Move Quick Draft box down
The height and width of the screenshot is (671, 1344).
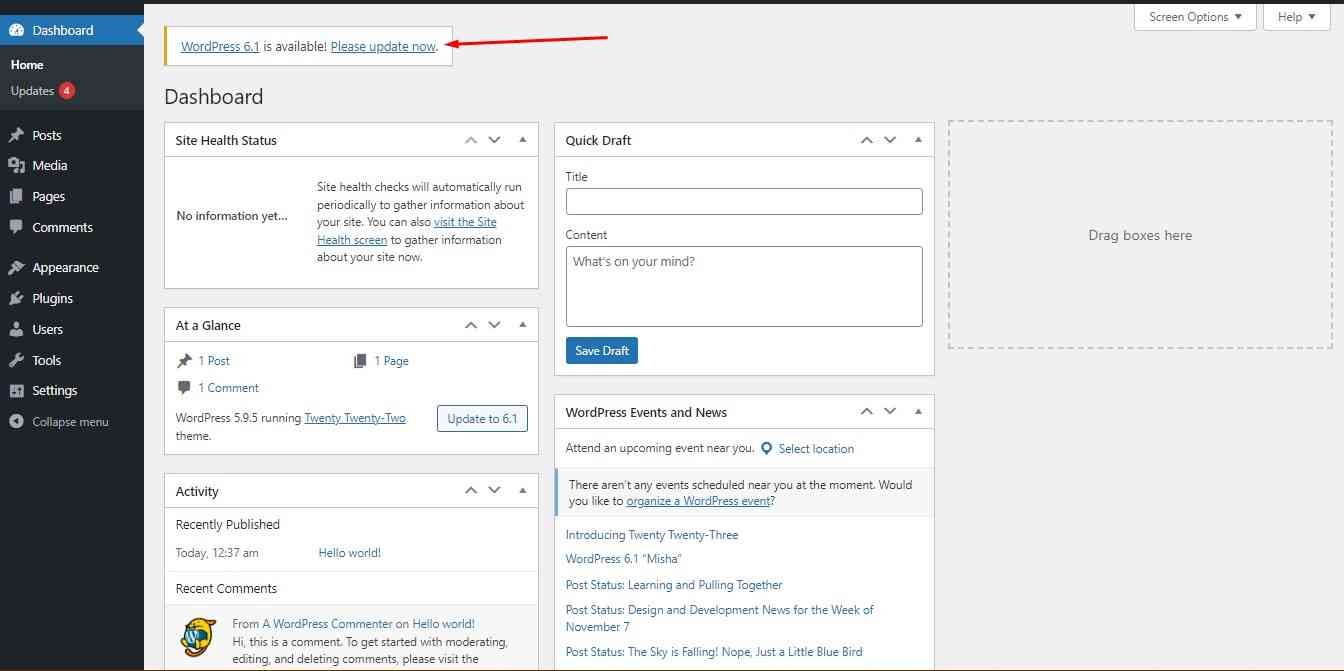(x=890, y=140)
